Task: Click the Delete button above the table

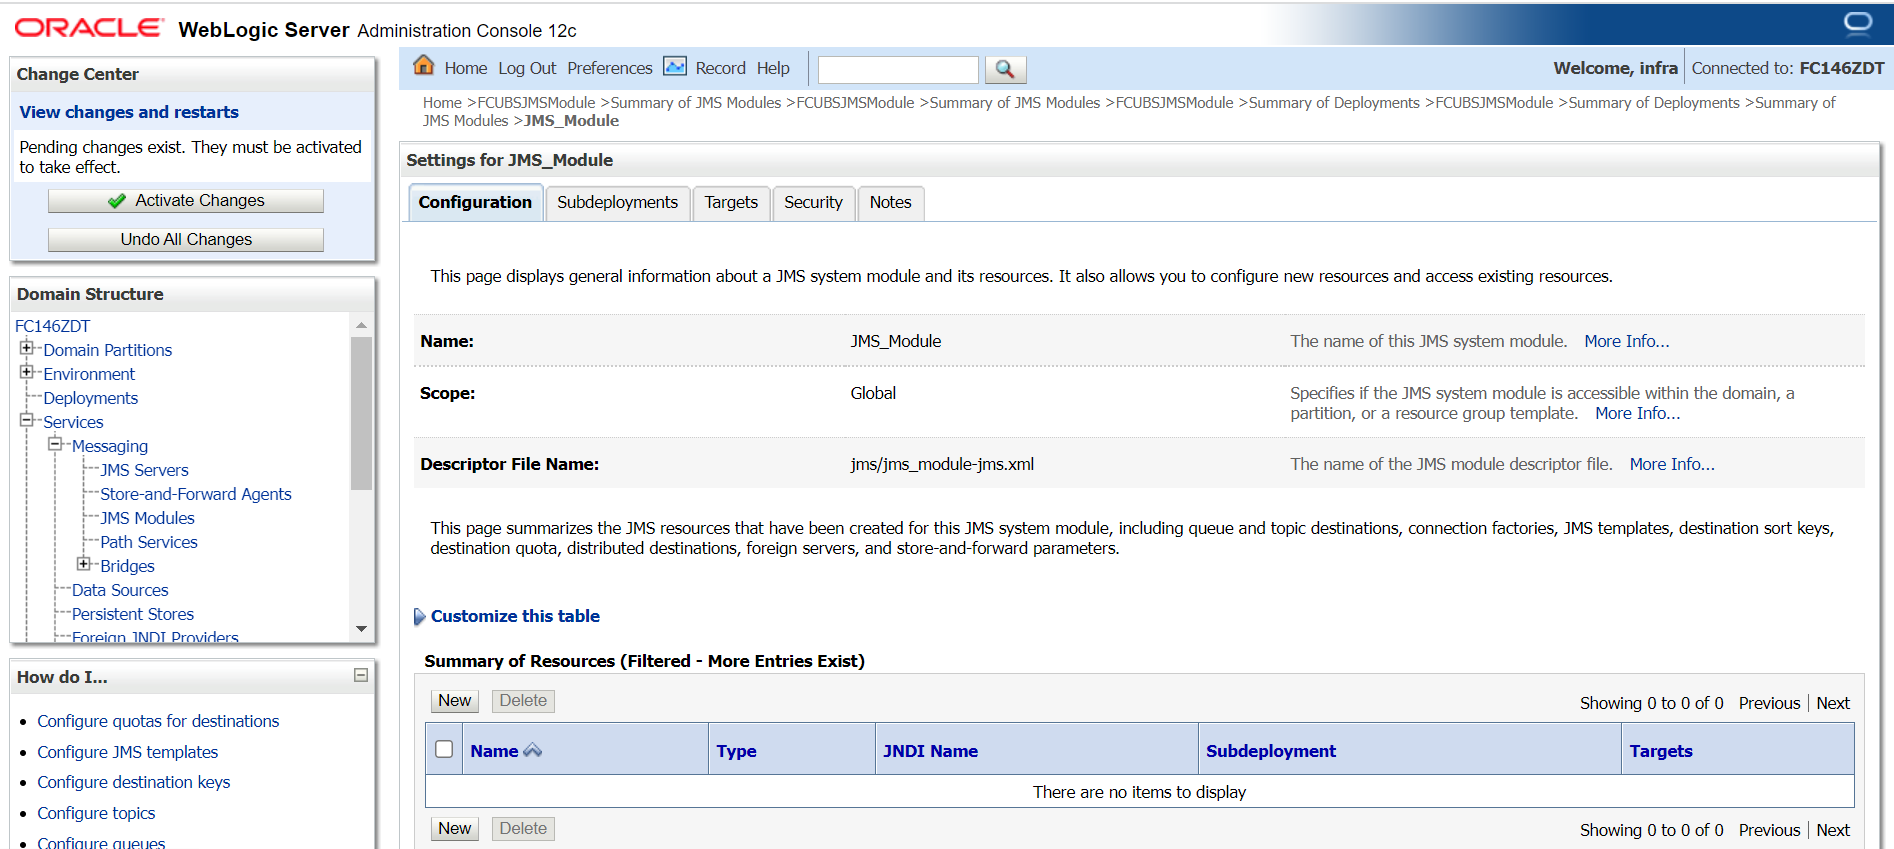Action: click(x=523, y=701)
